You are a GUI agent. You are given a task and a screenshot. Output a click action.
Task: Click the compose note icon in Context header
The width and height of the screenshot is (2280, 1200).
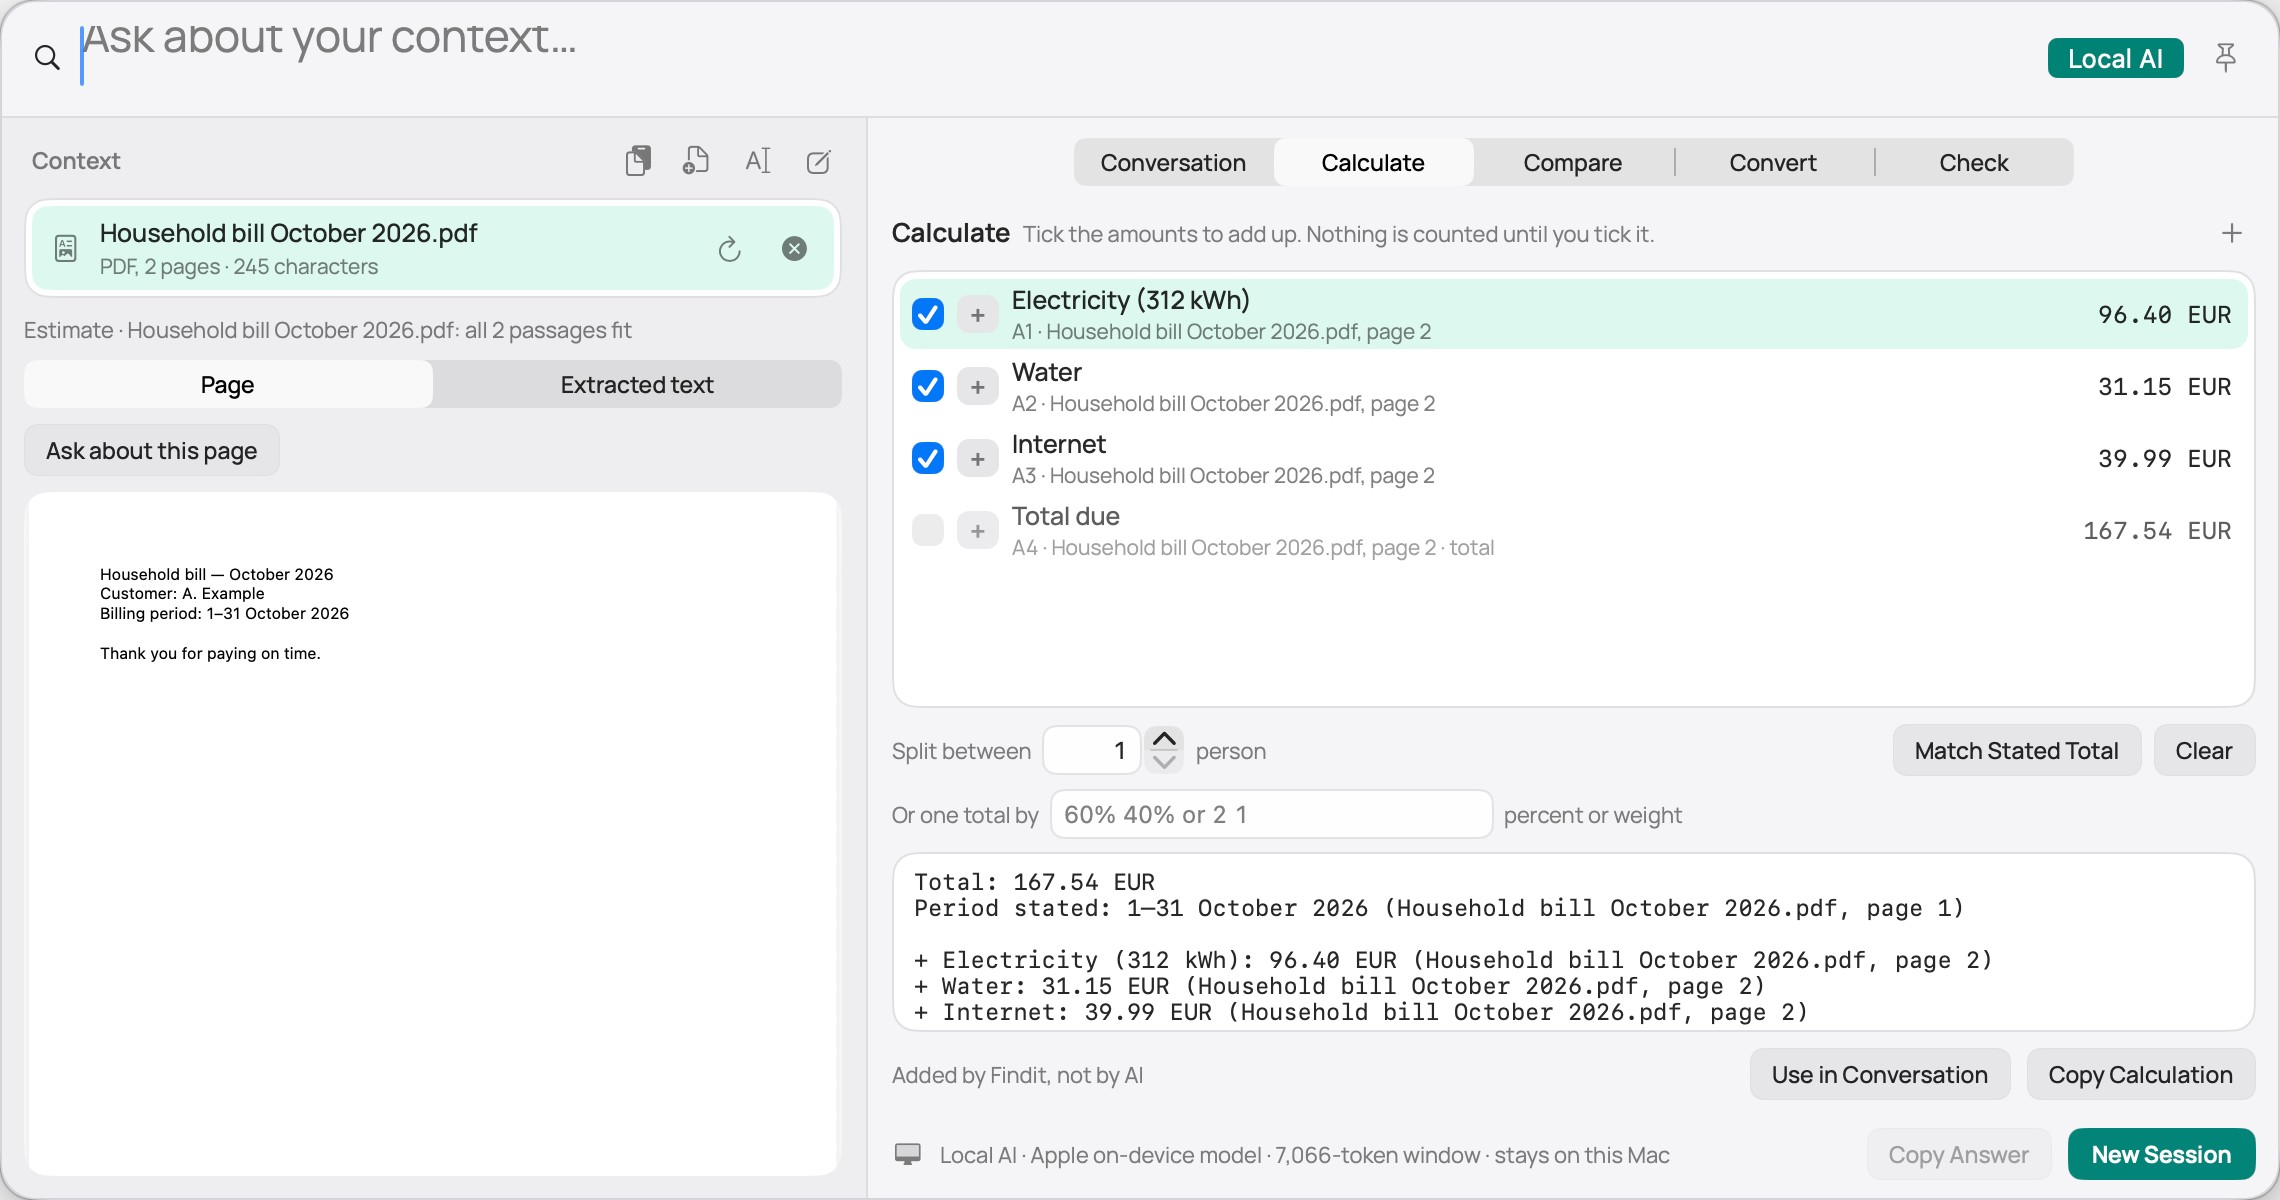(819, 161)
